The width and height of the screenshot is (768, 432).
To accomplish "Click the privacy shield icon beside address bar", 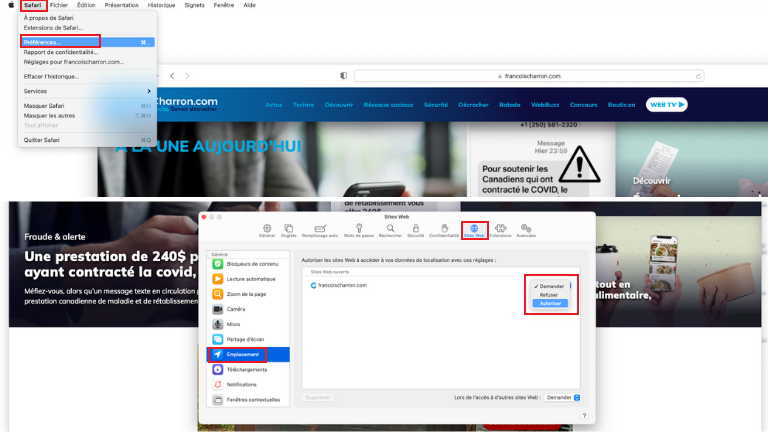I will pos(343,76).
